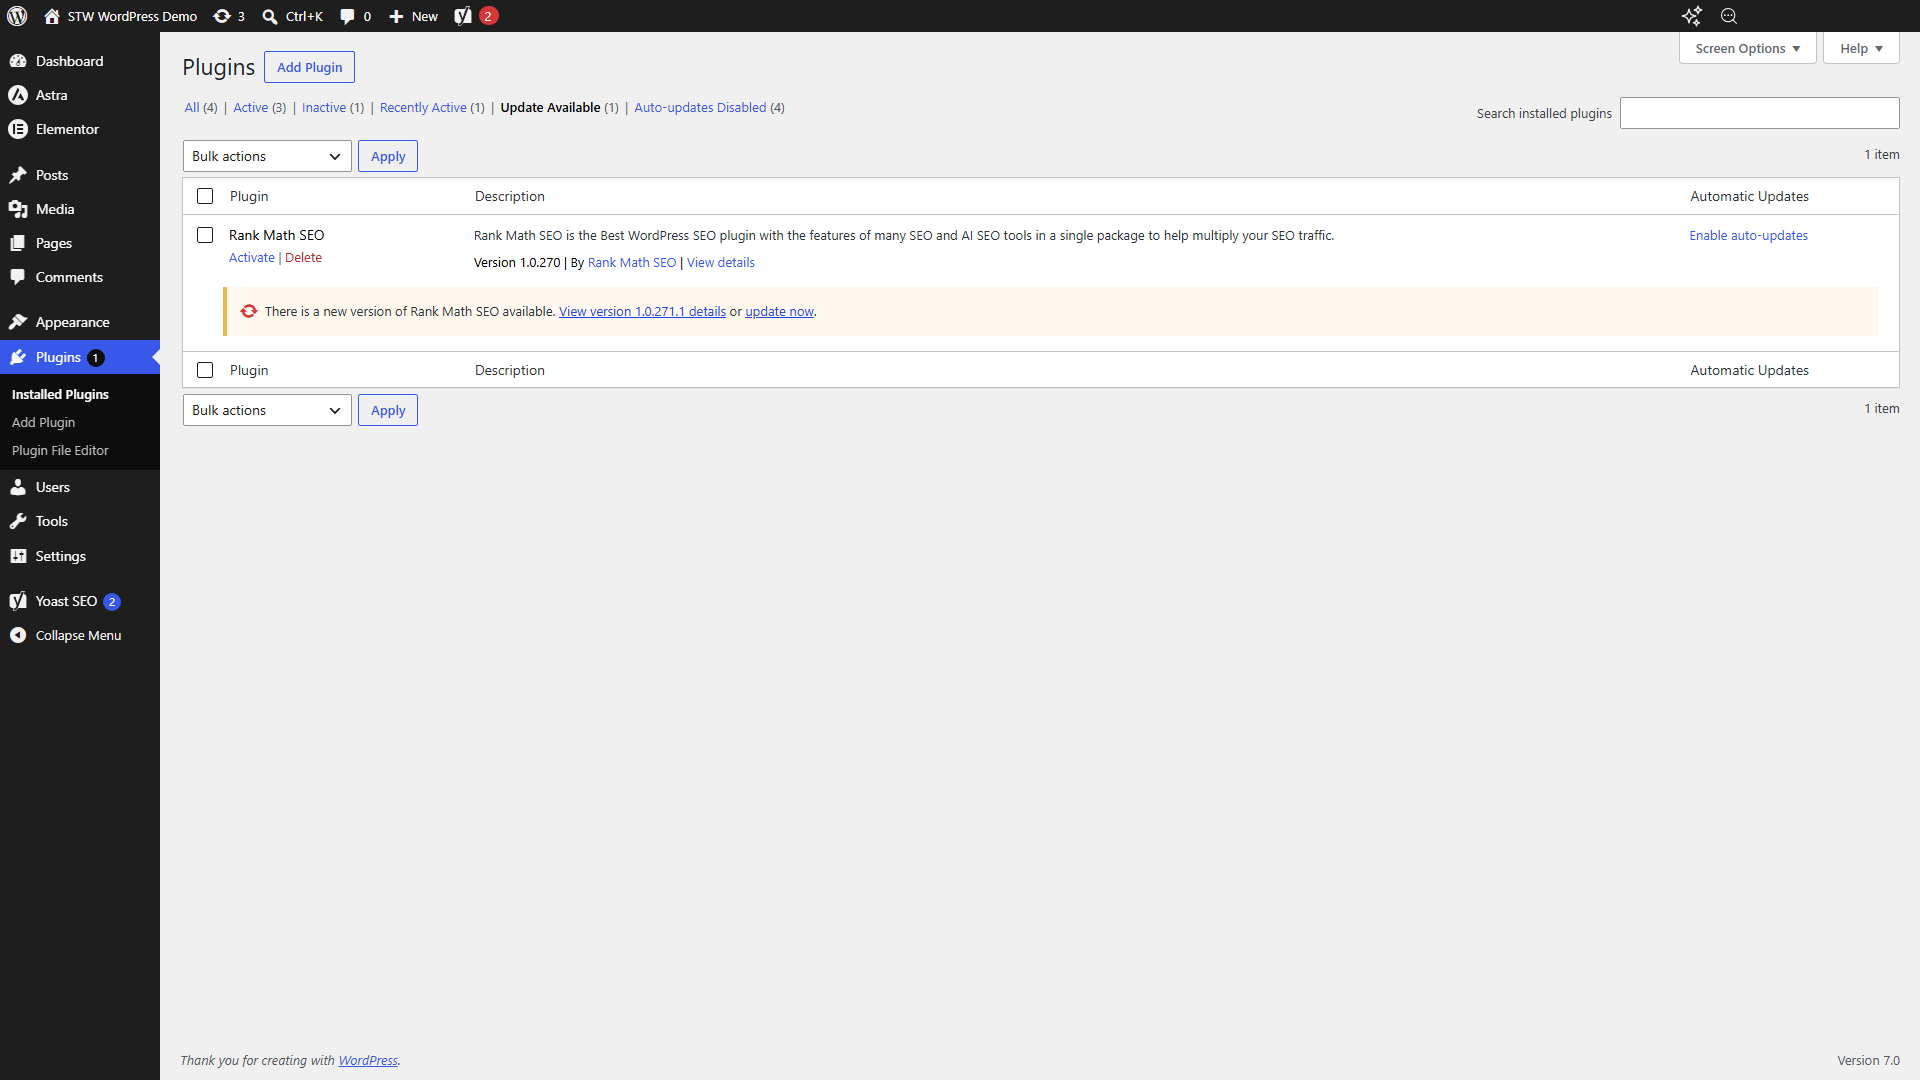Image resolution: width=1920 pixels, height=1080 pixels.
Task: Click the Yoast SEO notification badge 2
Action: [x=112, y=601]
